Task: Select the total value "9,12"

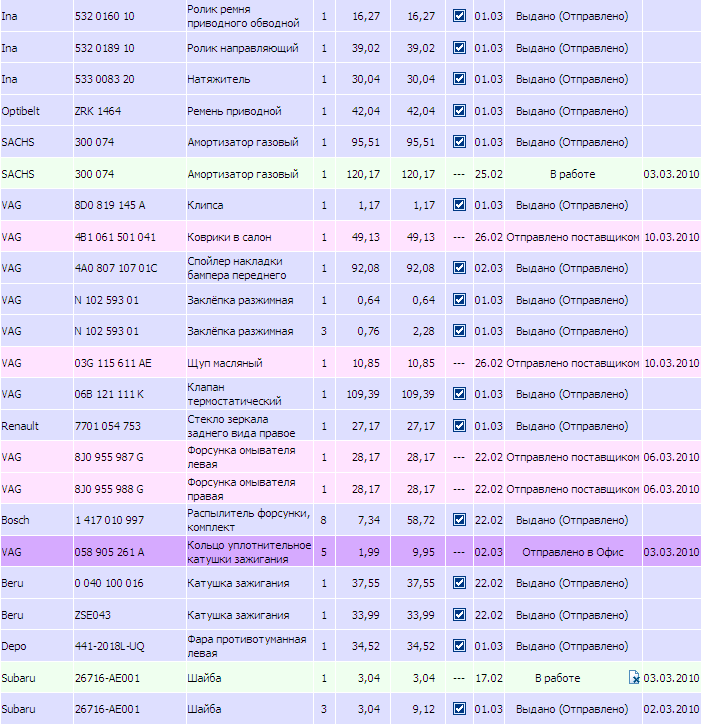Action: (x=424, y=709)
